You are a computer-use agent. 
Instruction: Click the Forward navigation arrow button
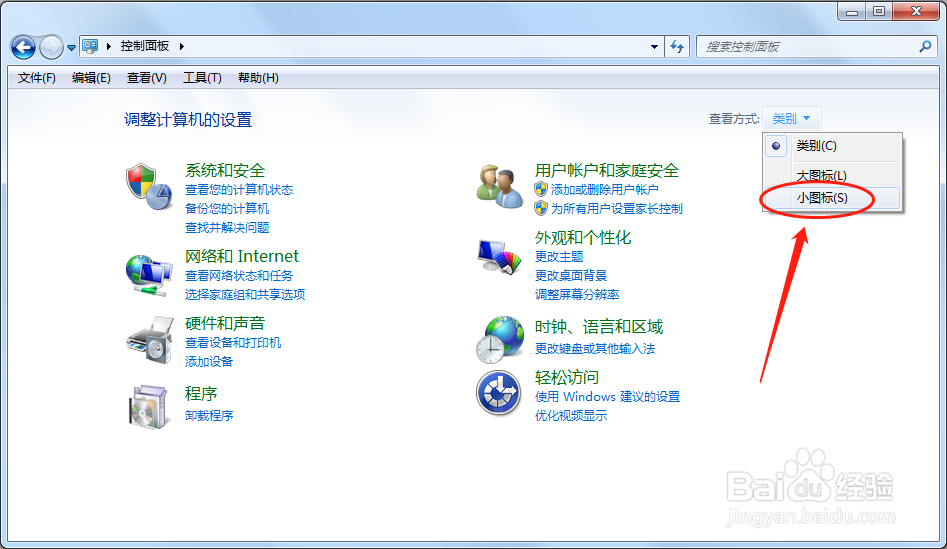[x=51, y=47]
